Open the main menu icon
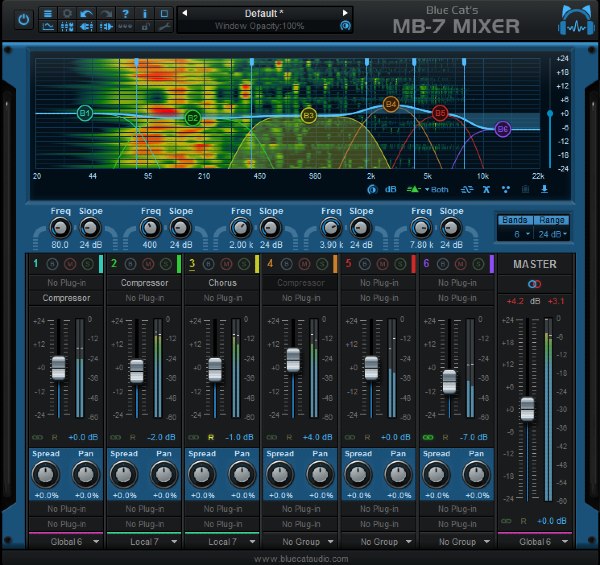 coord(48,13)
